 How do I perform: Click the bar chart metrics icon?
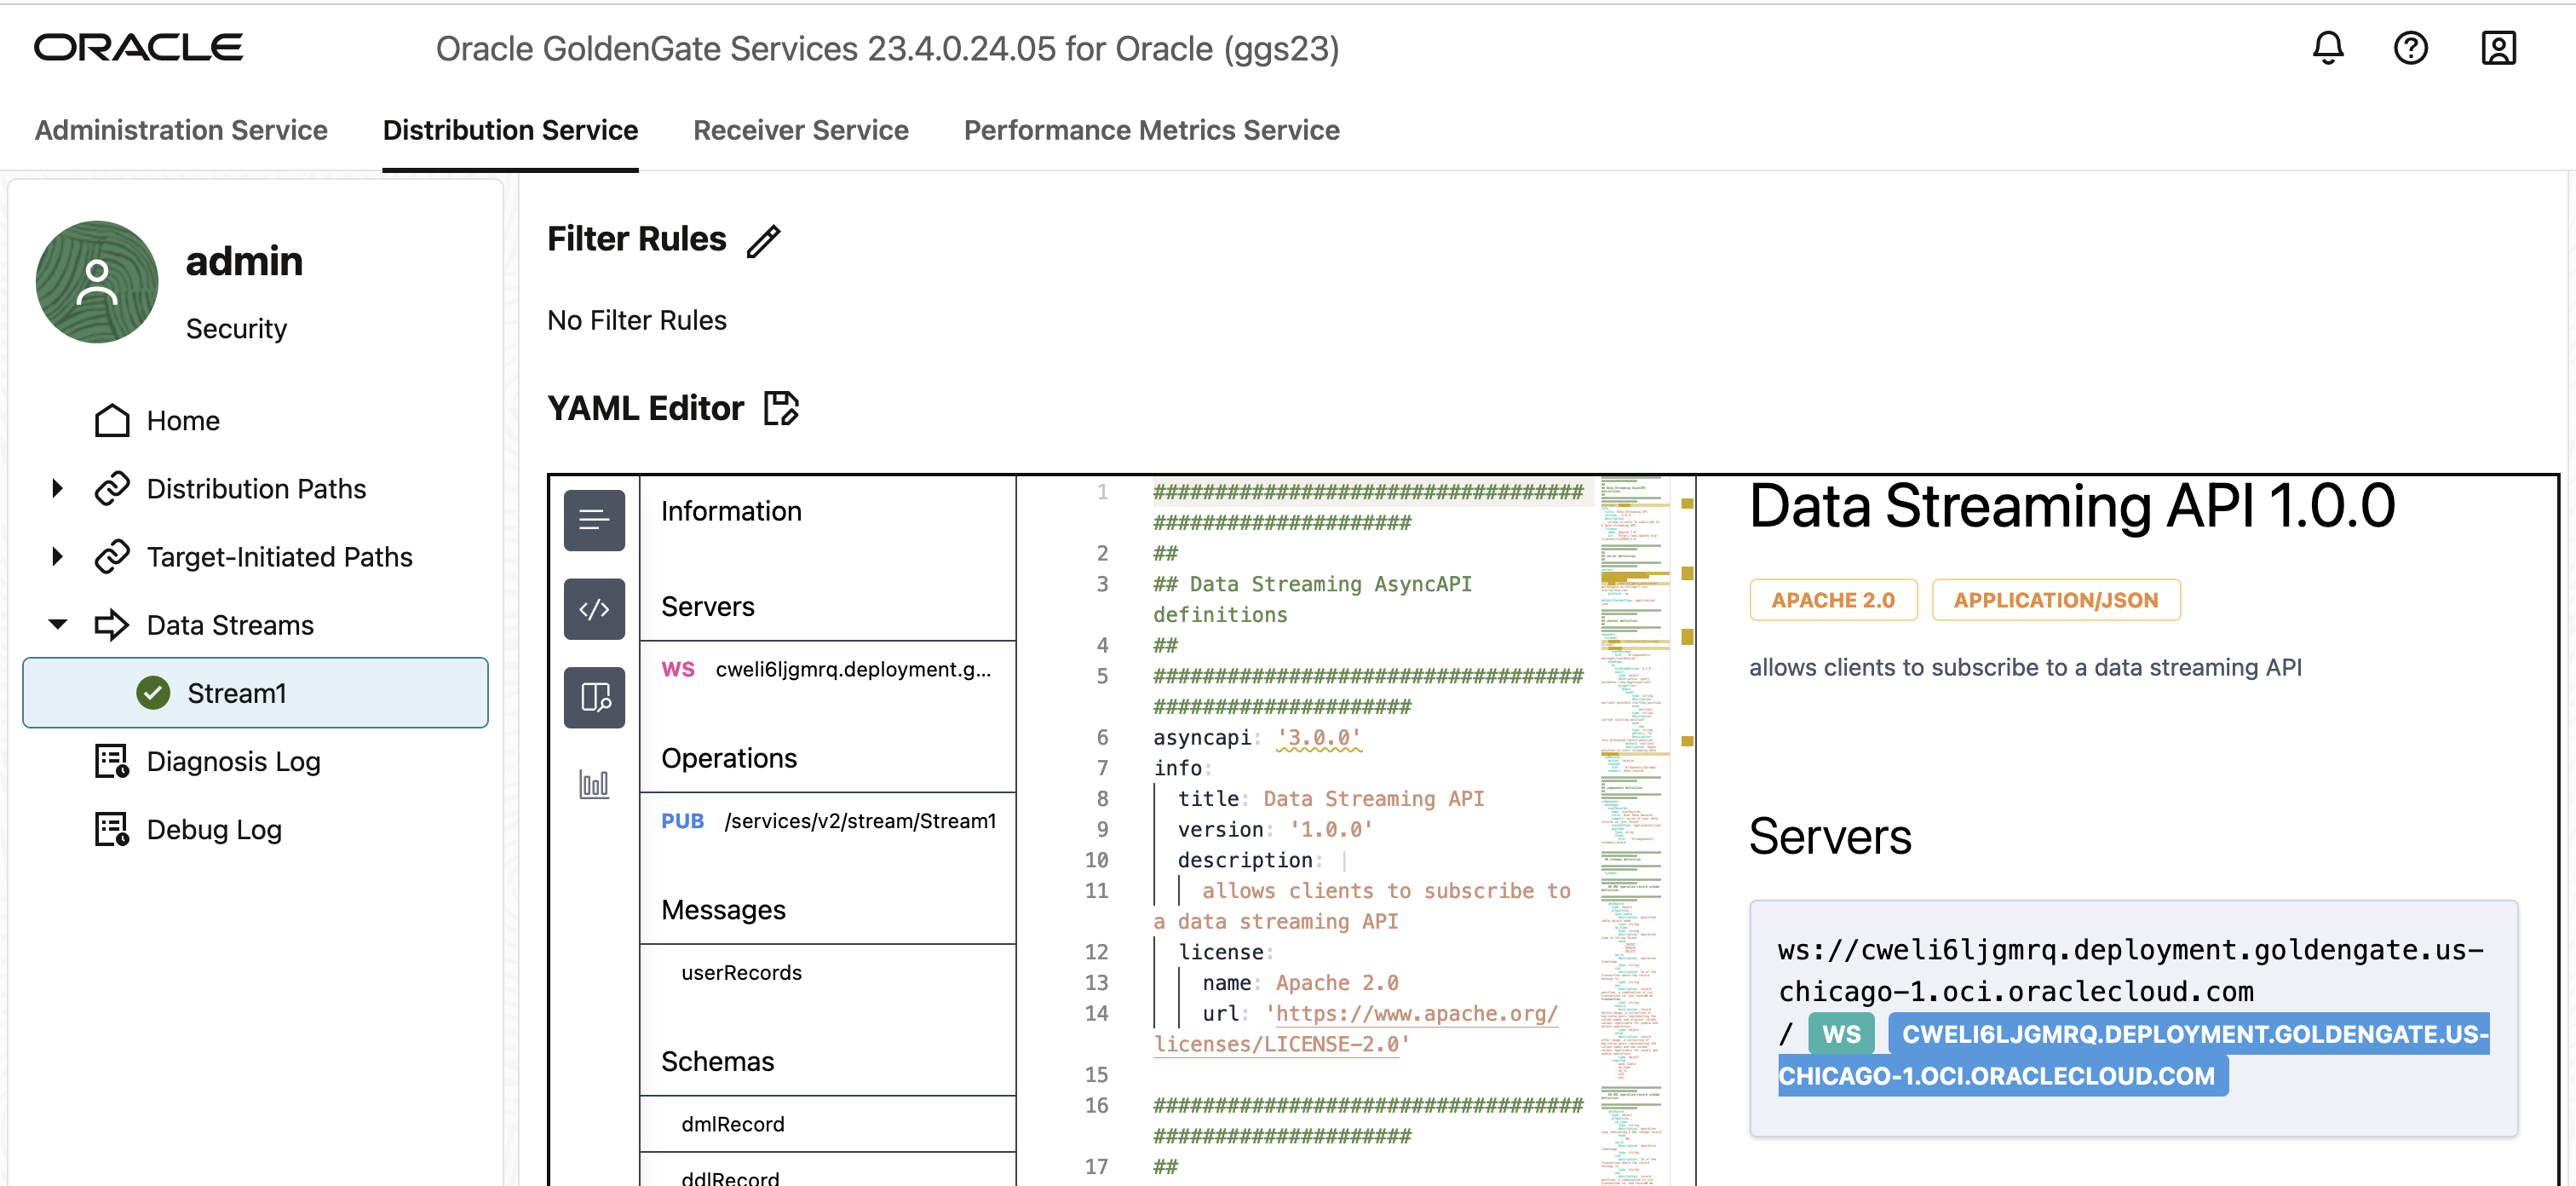594,784
